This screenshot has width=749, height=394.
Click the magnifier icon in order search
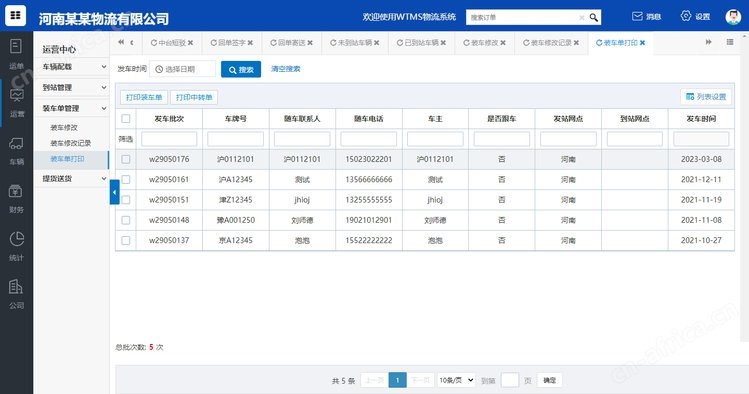[x=593, y=17]
